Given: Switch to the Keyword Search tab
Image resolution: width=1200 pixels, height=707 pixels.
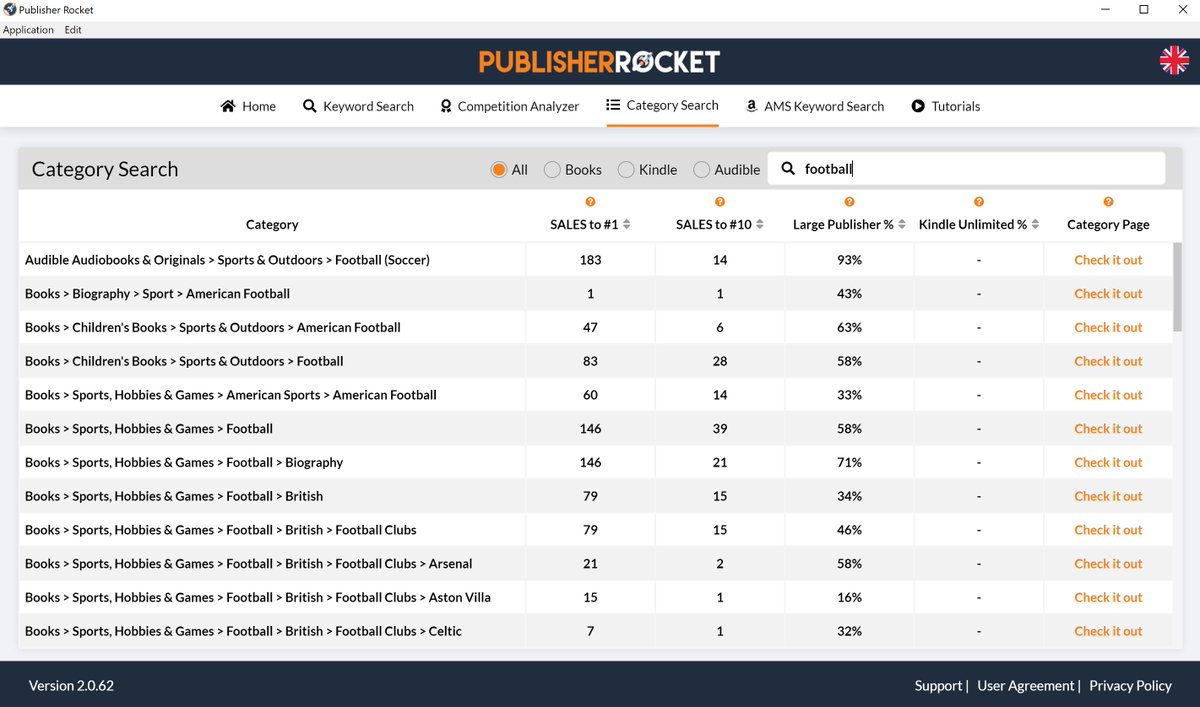Looking at the screenshot, I should [358, 106].
